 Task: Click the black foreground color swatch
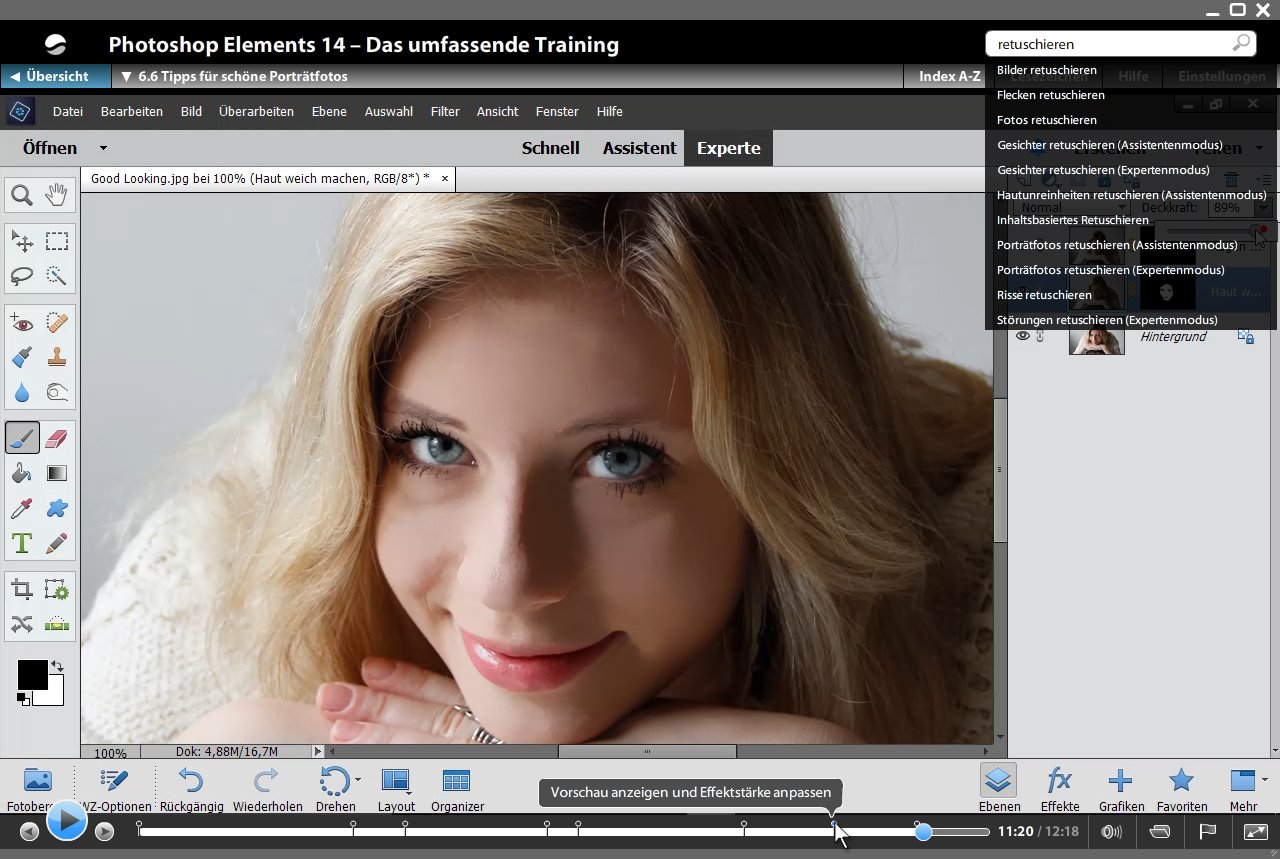click(32, 675)
